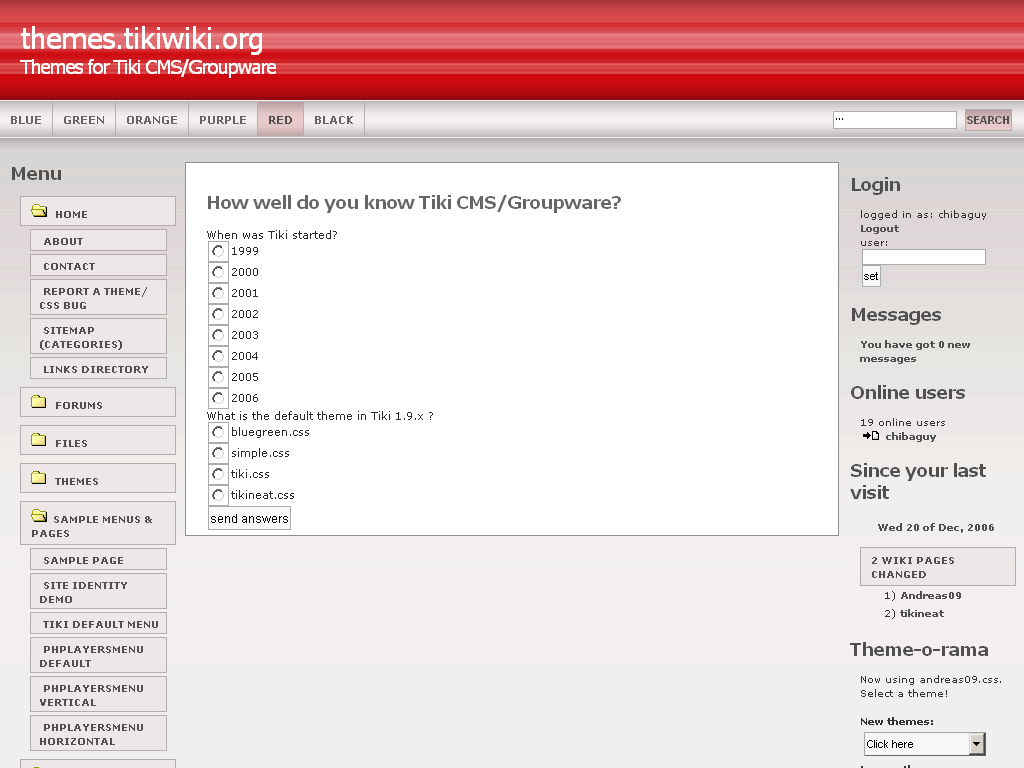Switch to the Blue theme tab
Screen dimensions: 1024x768
(x=26, y=120)
